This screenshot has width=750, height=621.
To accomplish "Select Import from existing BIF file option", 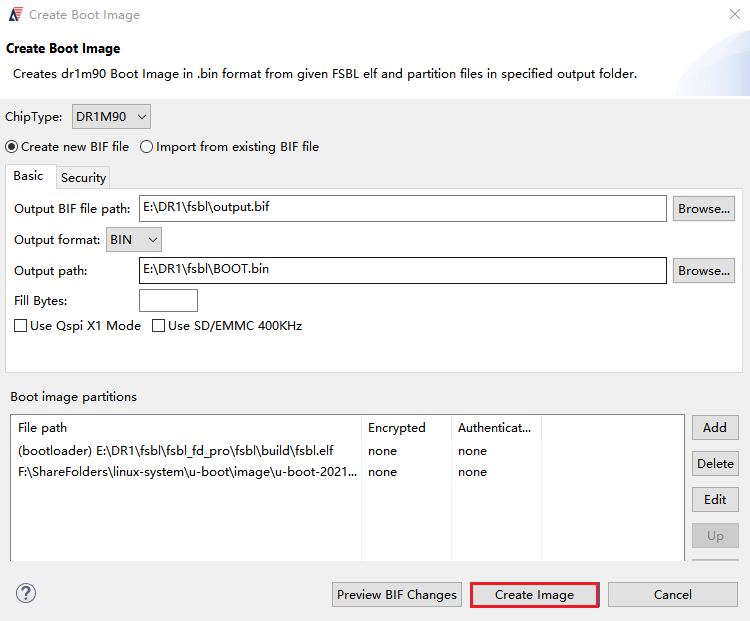I will (230, 147).
